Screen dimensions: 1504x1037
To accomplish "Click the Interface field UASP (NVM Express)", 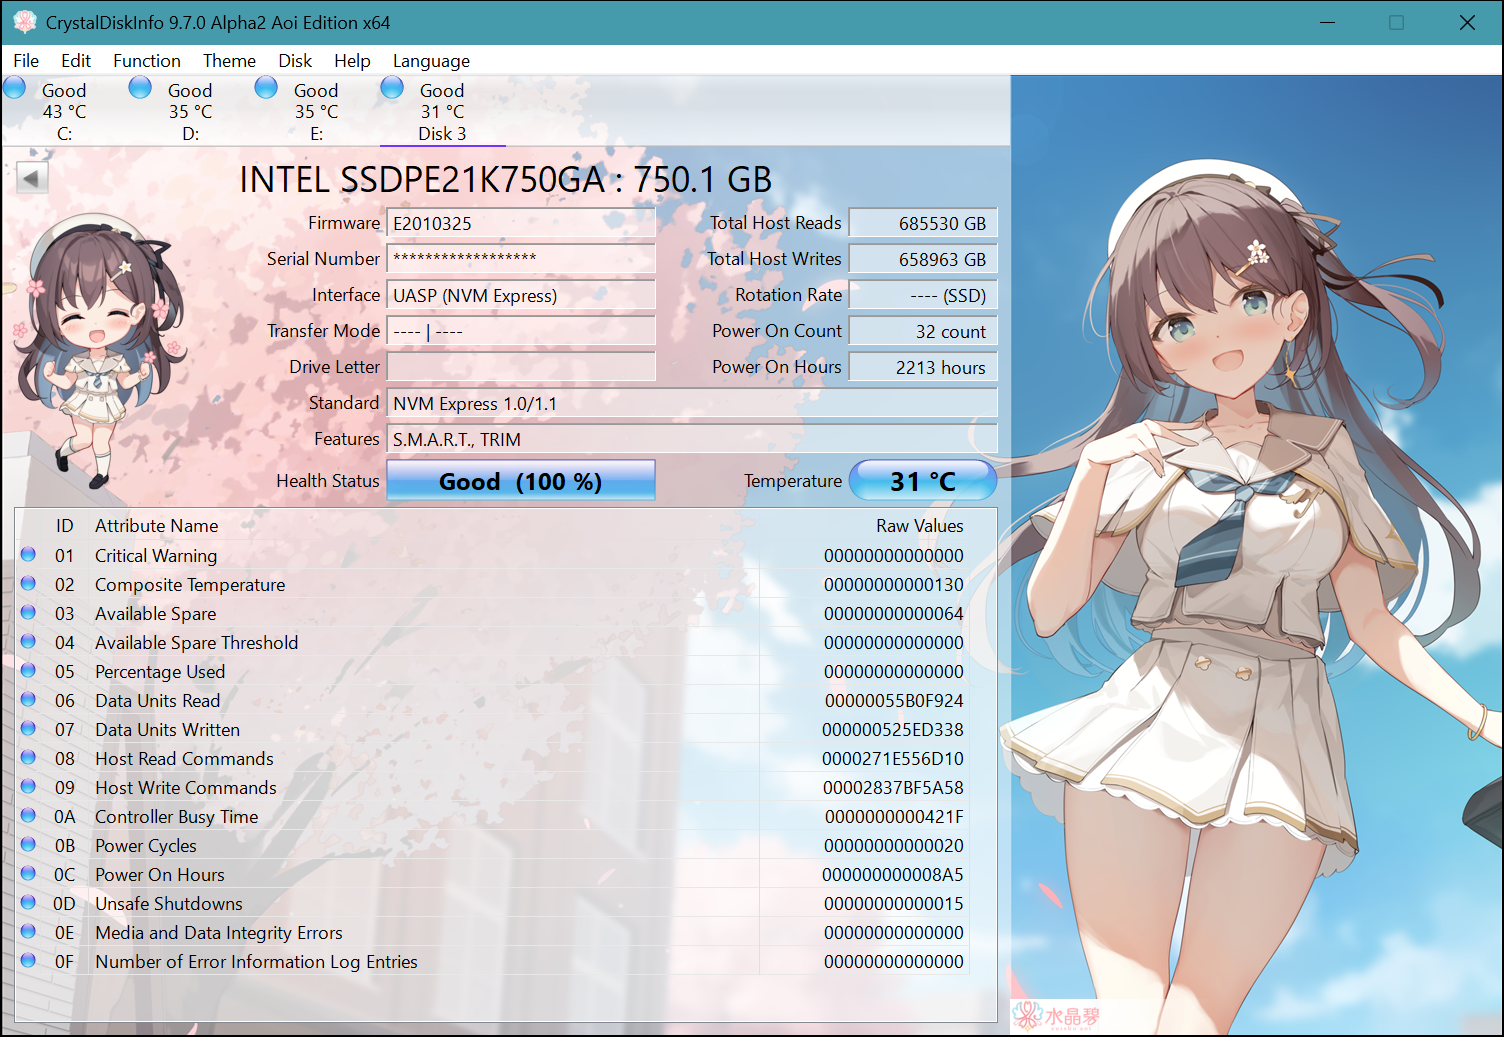I will 521,295.
